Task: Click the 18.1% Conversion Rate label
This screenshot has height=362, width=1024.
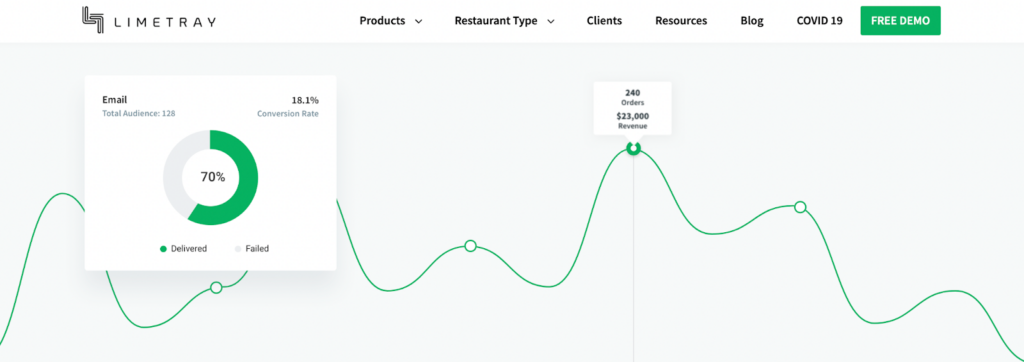Action: click(288, 107)
